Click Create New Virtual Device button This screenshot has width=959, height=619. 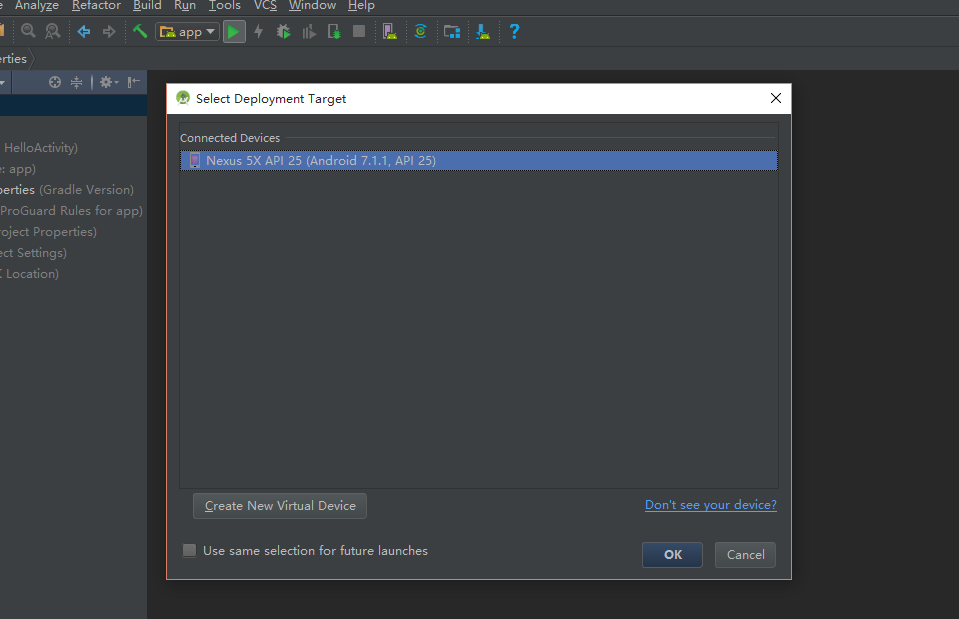280,506
